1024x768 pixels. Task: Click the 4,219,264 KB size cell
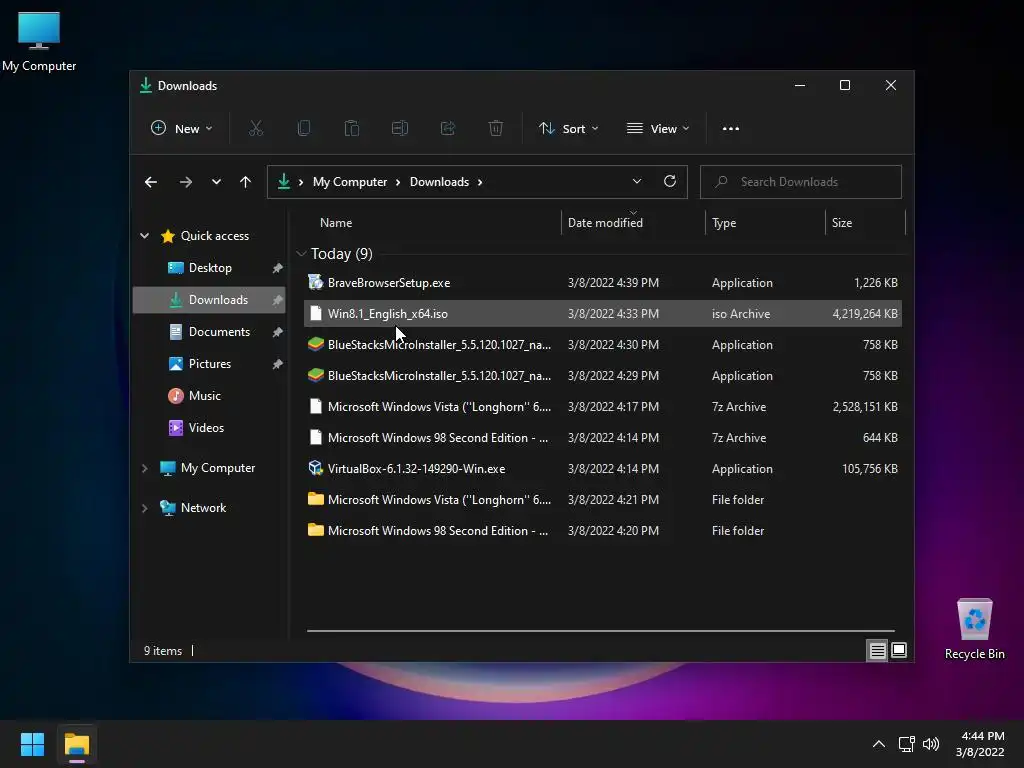click(x=865, y=313)
